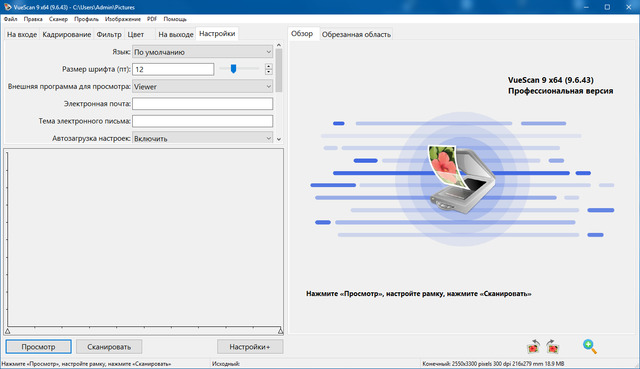This screenshot has width=640, height=369.
Task: Click the zoom in magnifier icon
Action: click(x=589, y=346)
